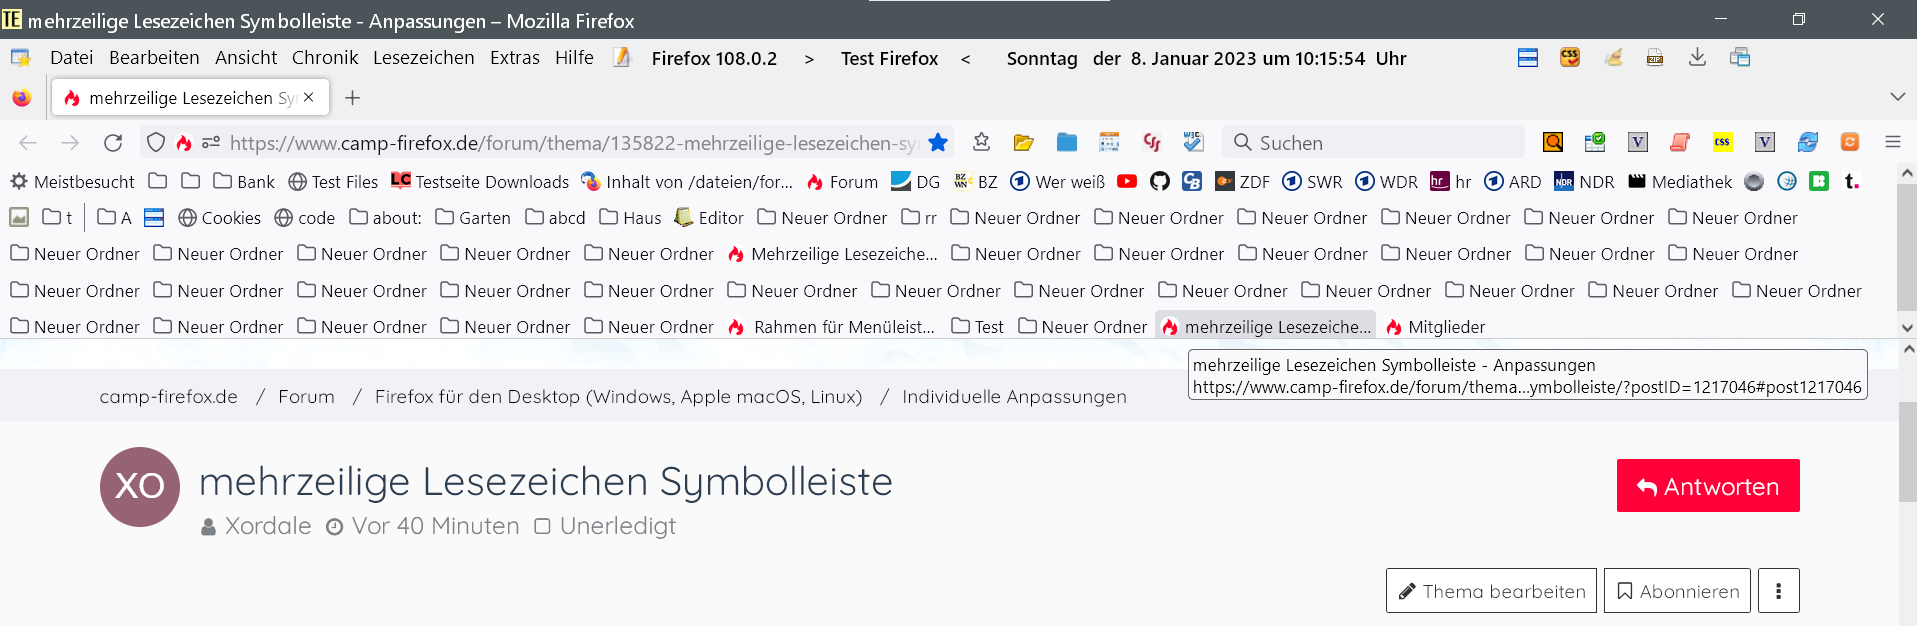Expand the Garten bookmark folder
Image resolution: width=1917 pixels, height=626 pixels.
pyautogui.click(x=473, y=218)
